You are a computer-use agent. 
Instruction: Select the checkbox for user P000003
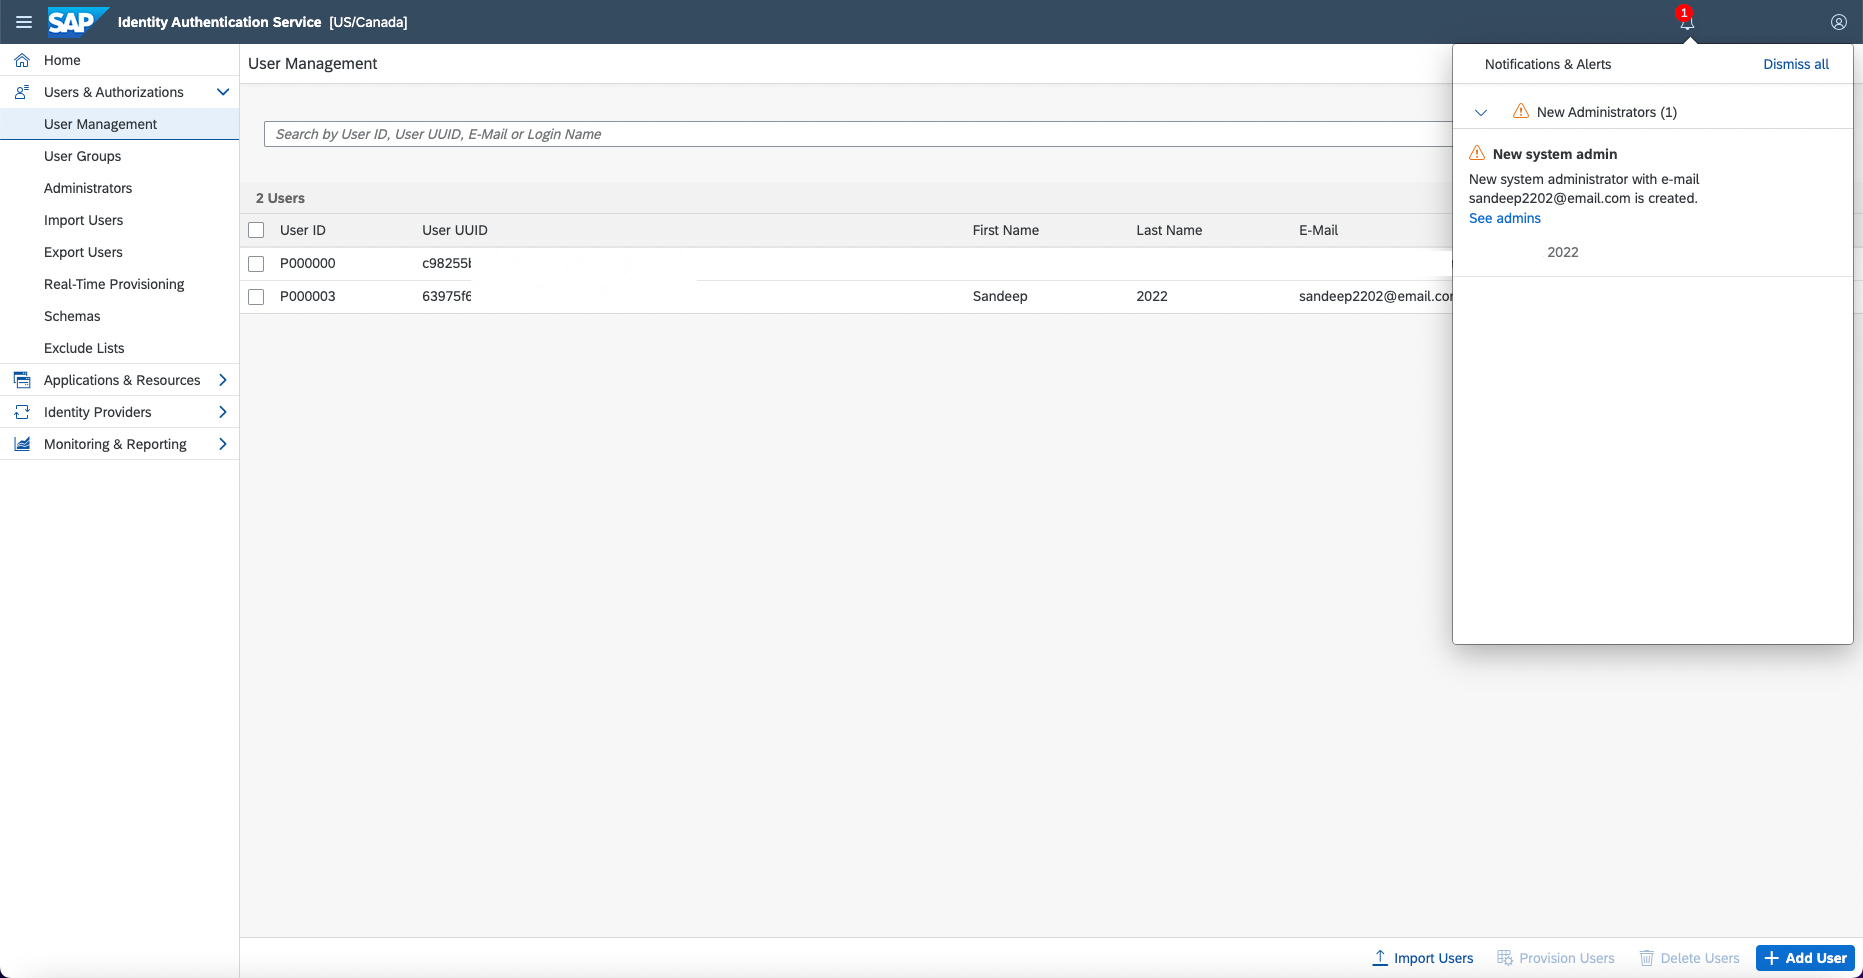256,297
